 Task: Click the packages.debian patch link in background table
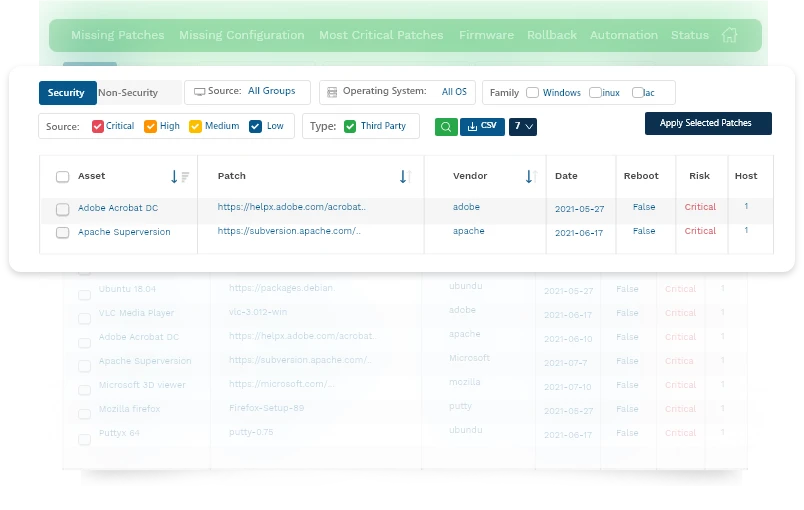click(x=282, y=288)
